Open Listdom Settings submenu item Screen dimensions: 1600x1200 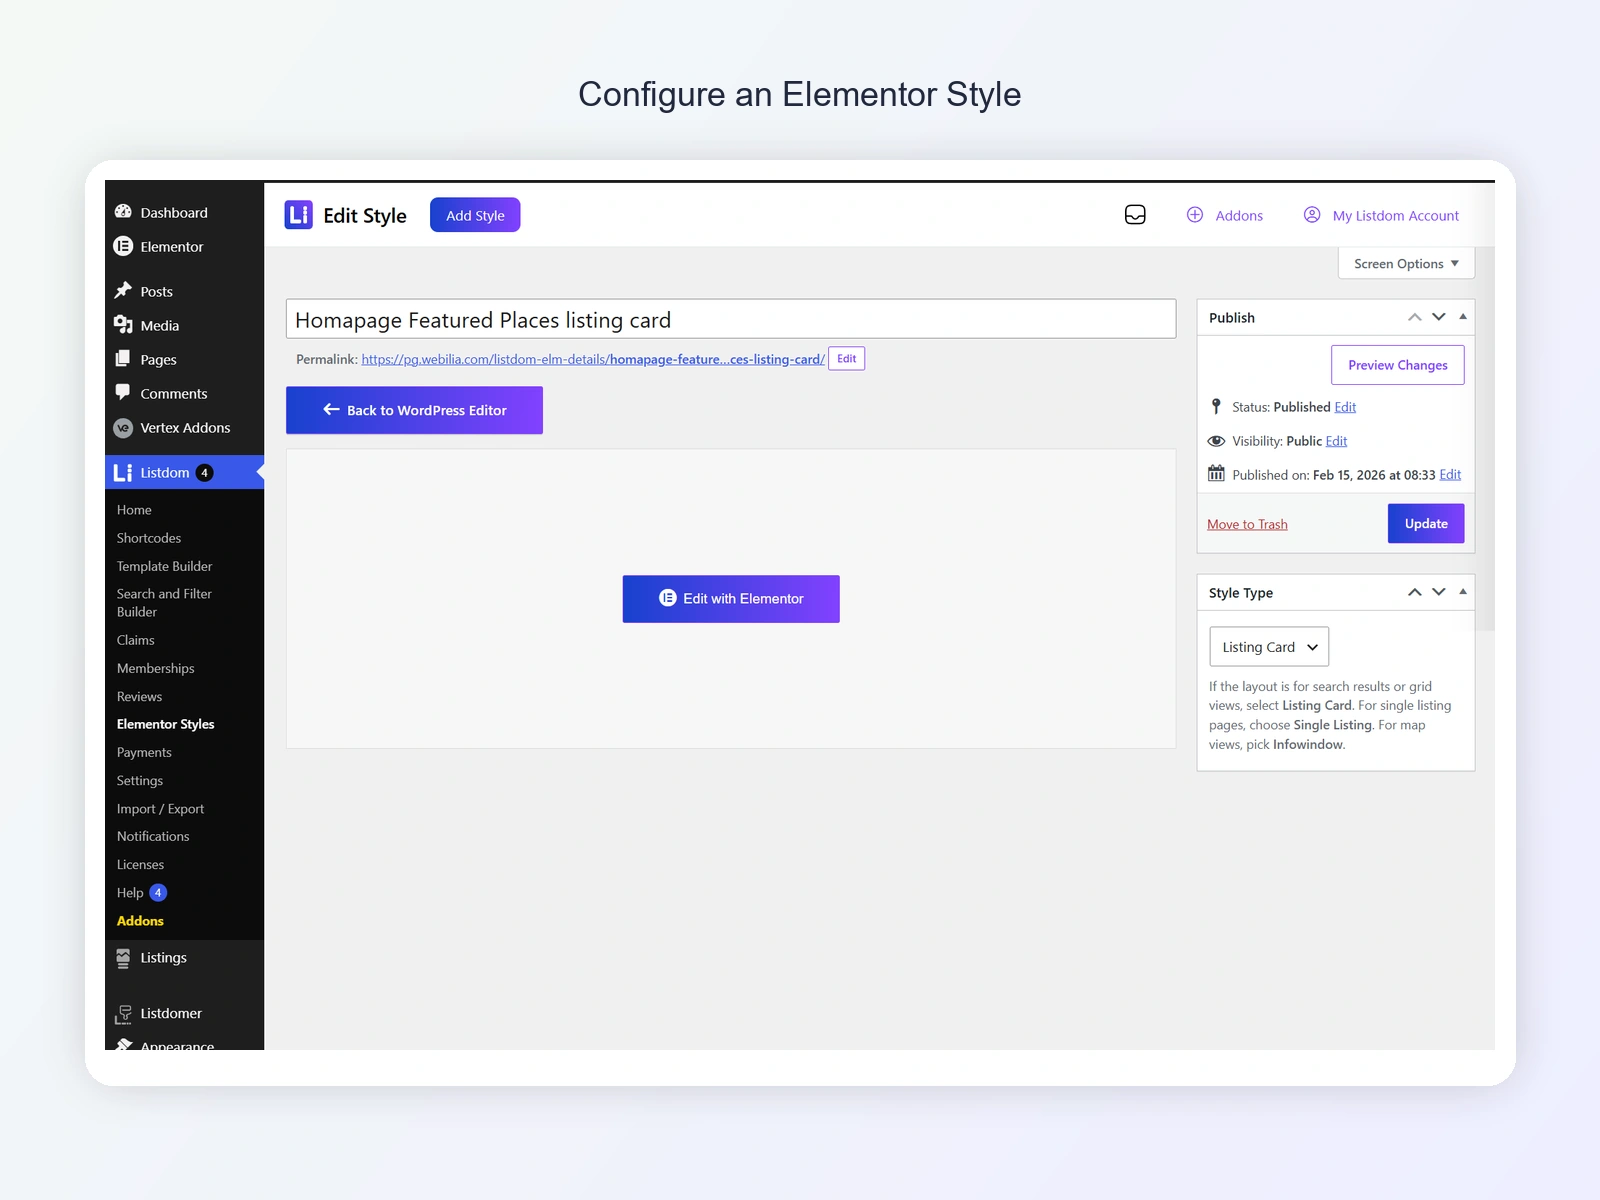point(140,780)
